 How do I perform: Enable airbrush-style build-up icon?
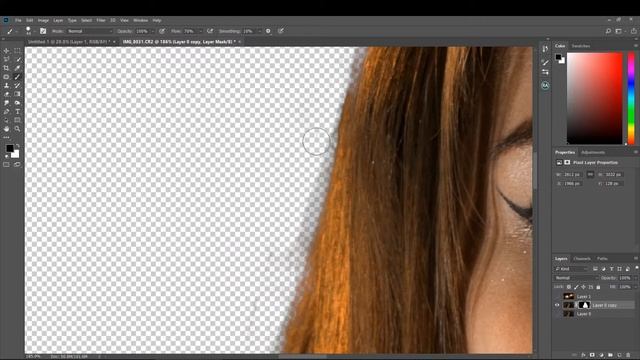tap(210, 31)
